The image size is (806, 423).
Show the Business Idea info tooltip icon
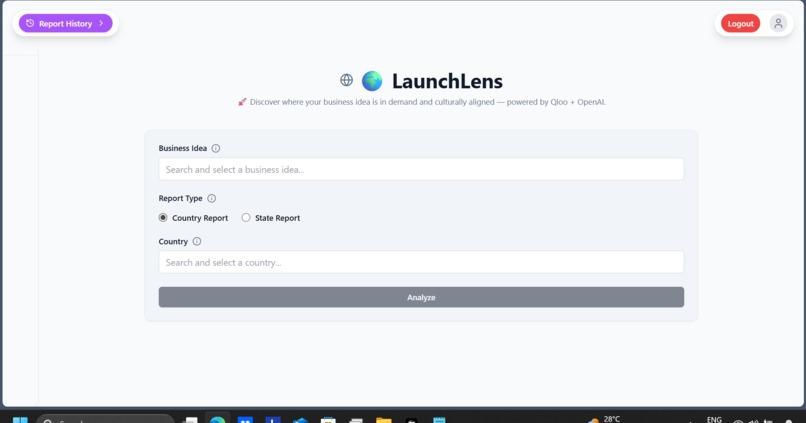tap(216, 148)
